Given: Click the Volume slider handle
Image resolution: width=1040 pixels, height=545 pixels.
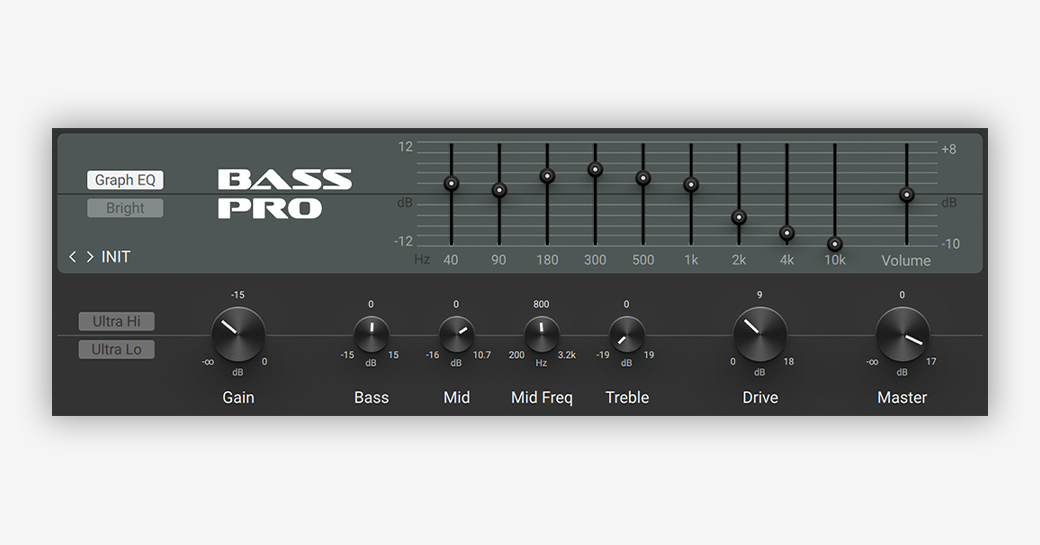Looking at the screenshot, I should coord(907,195).
